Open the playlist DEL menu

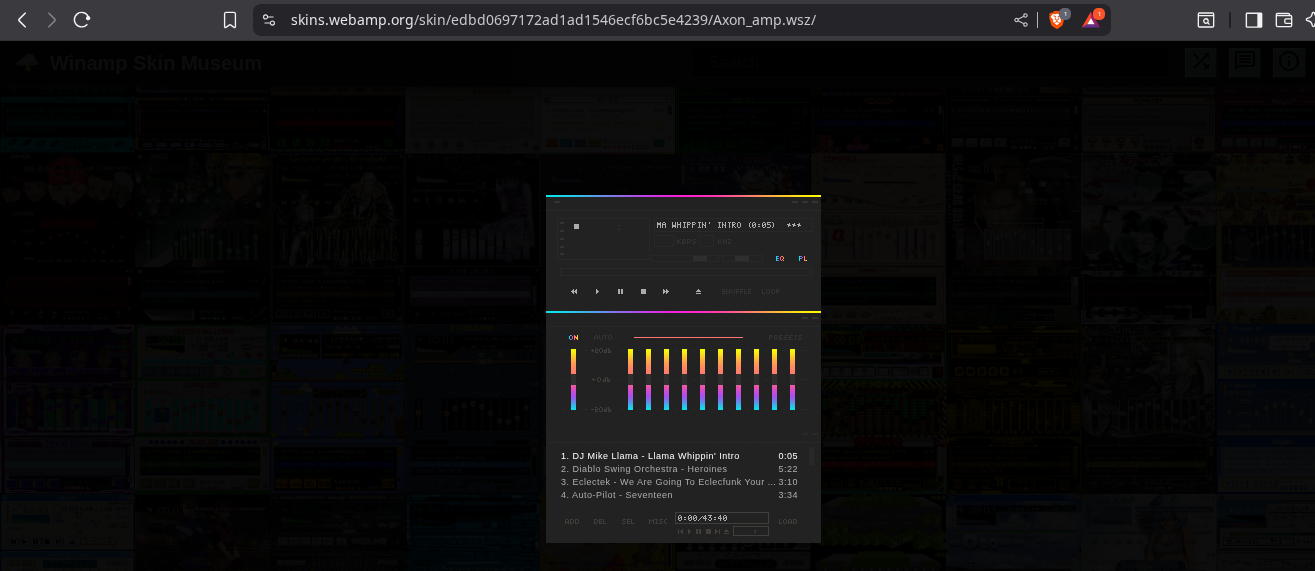pyautogui.click(x=600, y=521)
